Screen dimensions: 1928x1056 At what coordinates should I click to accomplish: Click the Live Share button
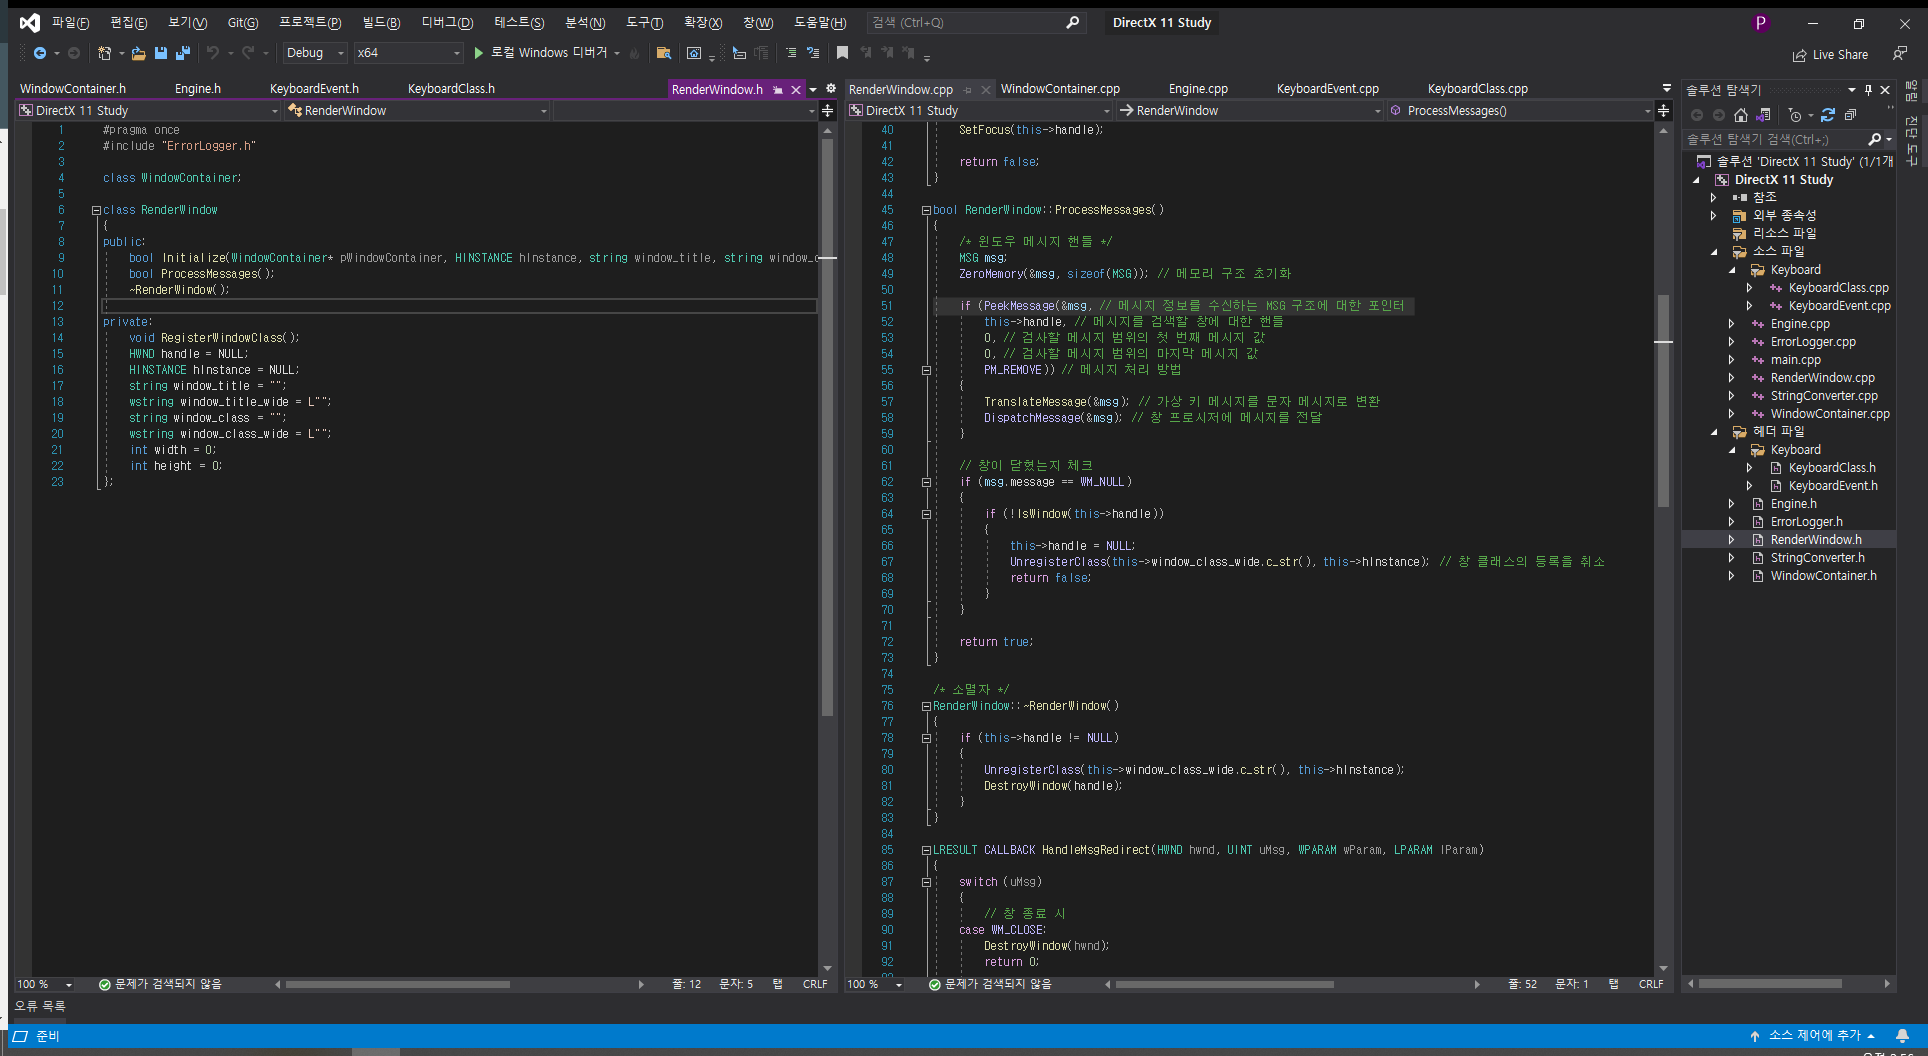(1830, 55)
